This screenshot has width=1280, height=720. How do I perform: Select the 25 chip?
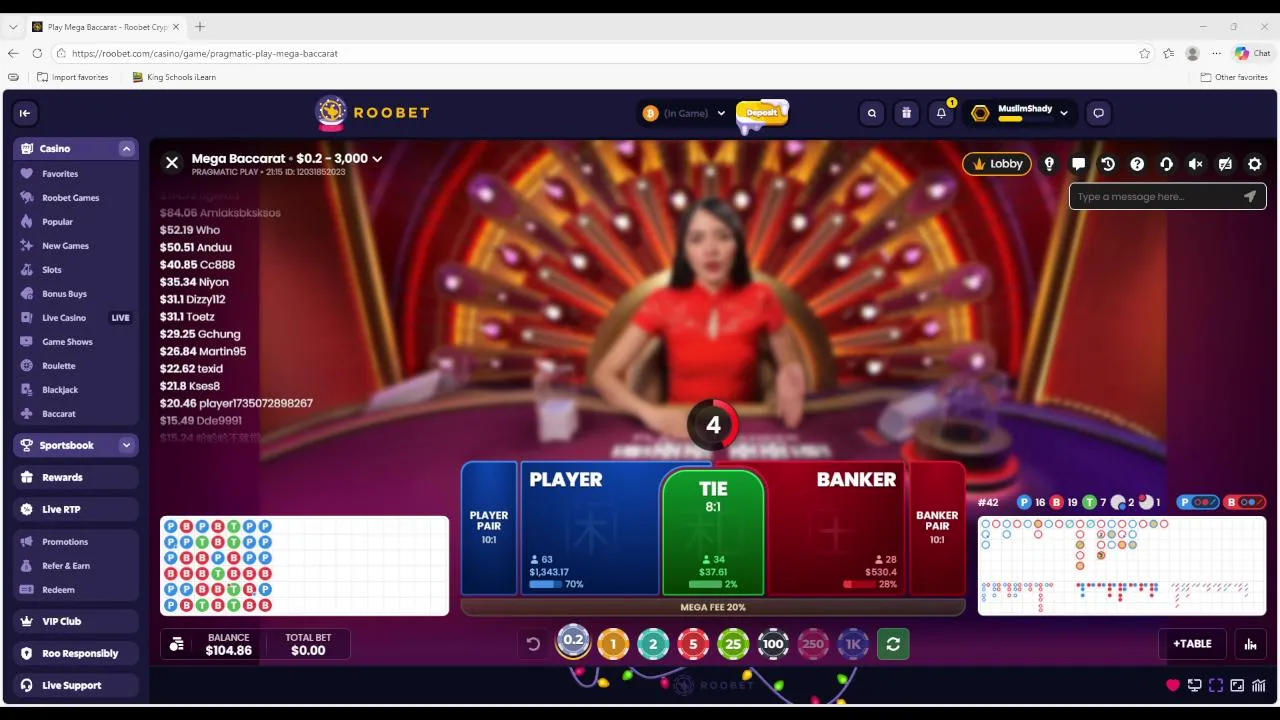coord(733,645)
